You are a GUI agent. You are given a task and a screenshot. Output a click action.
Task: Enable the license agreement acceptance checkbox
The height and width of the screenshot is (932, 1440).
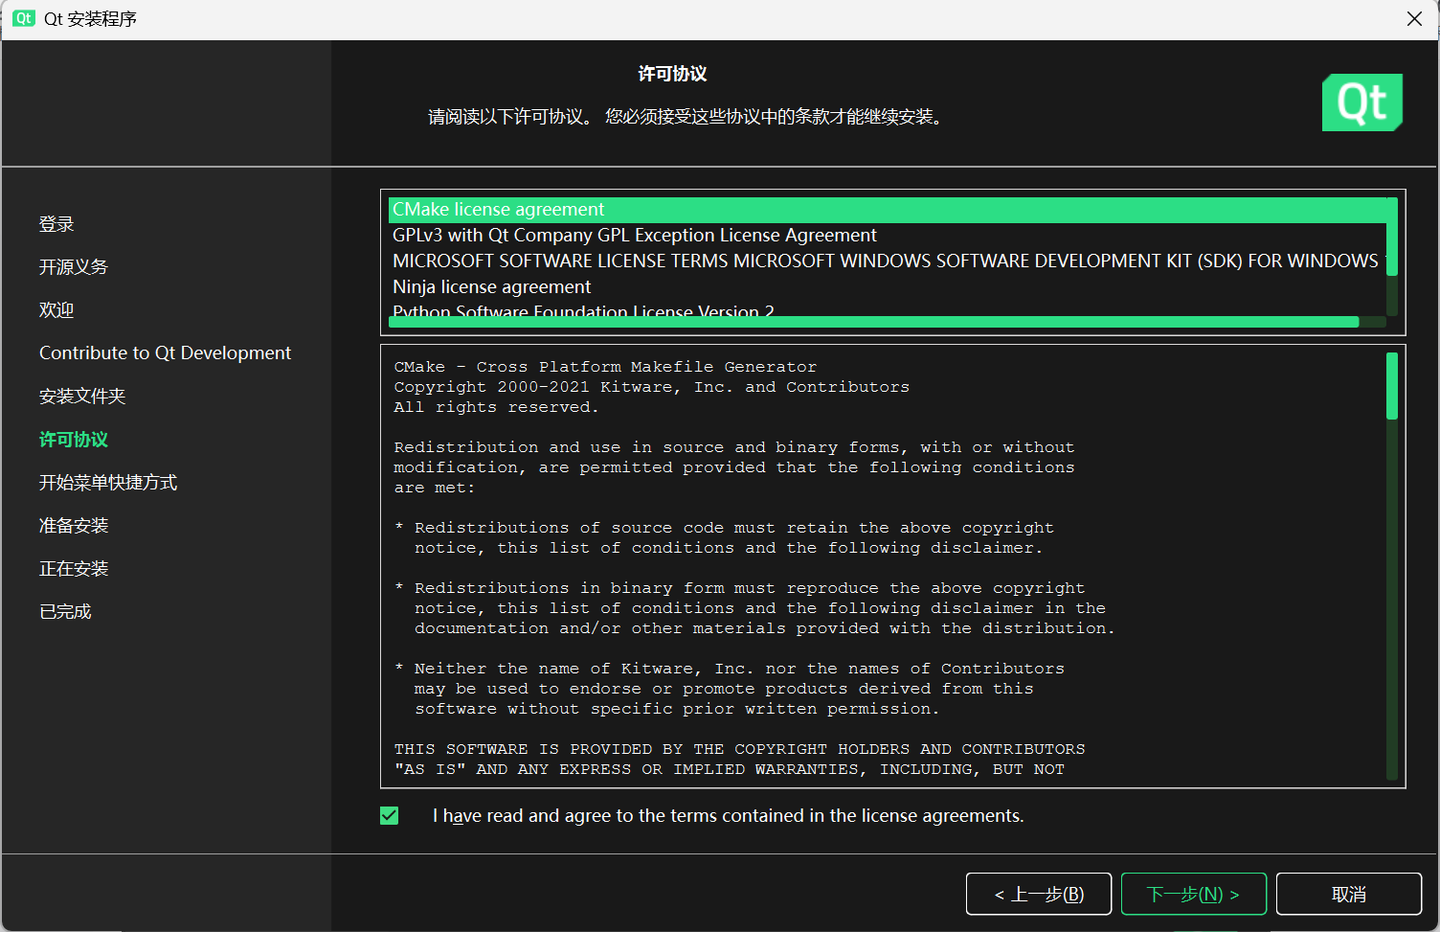pos(389,815)
